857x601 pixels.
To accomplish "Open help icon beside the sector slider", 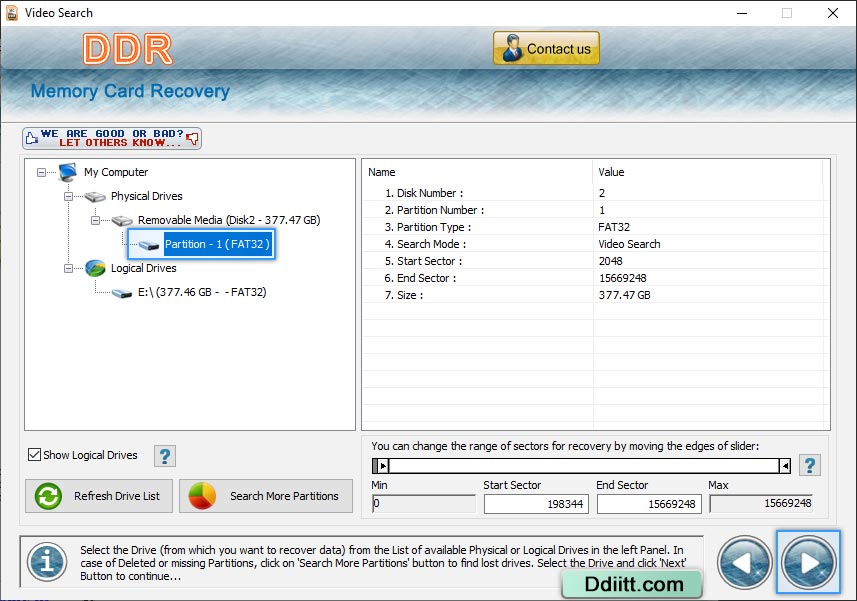I will pyautogui.click(x=809, y=466).
